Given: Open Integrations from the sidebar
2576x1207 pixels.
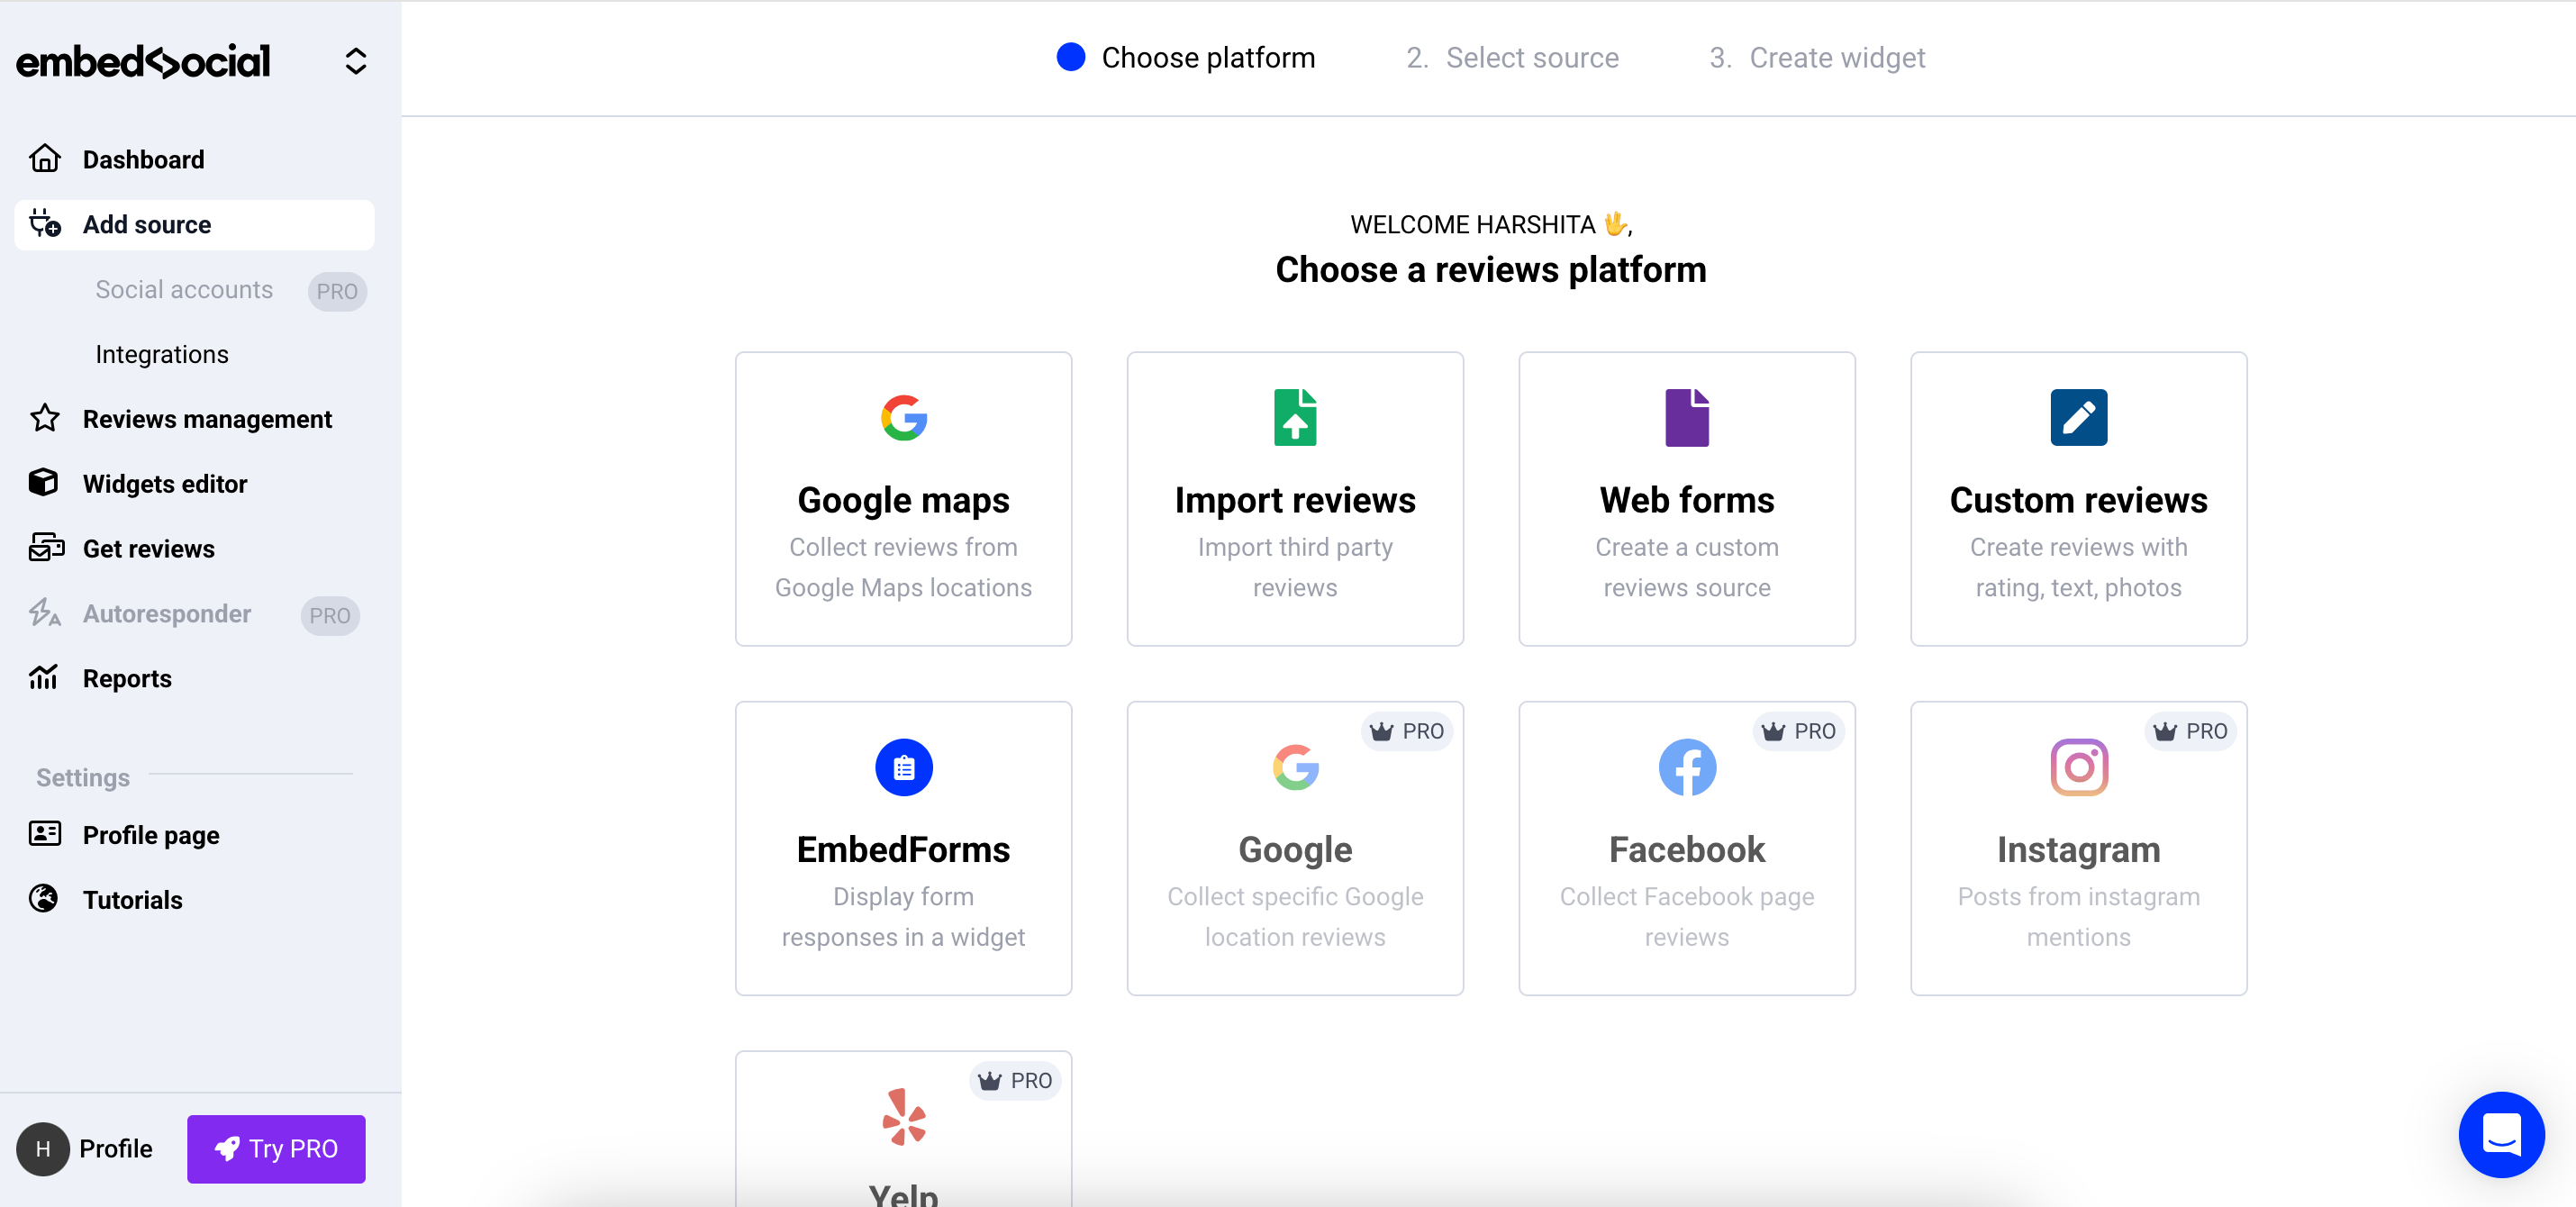Looking at the screenshot, I should [x=161, y=353].
